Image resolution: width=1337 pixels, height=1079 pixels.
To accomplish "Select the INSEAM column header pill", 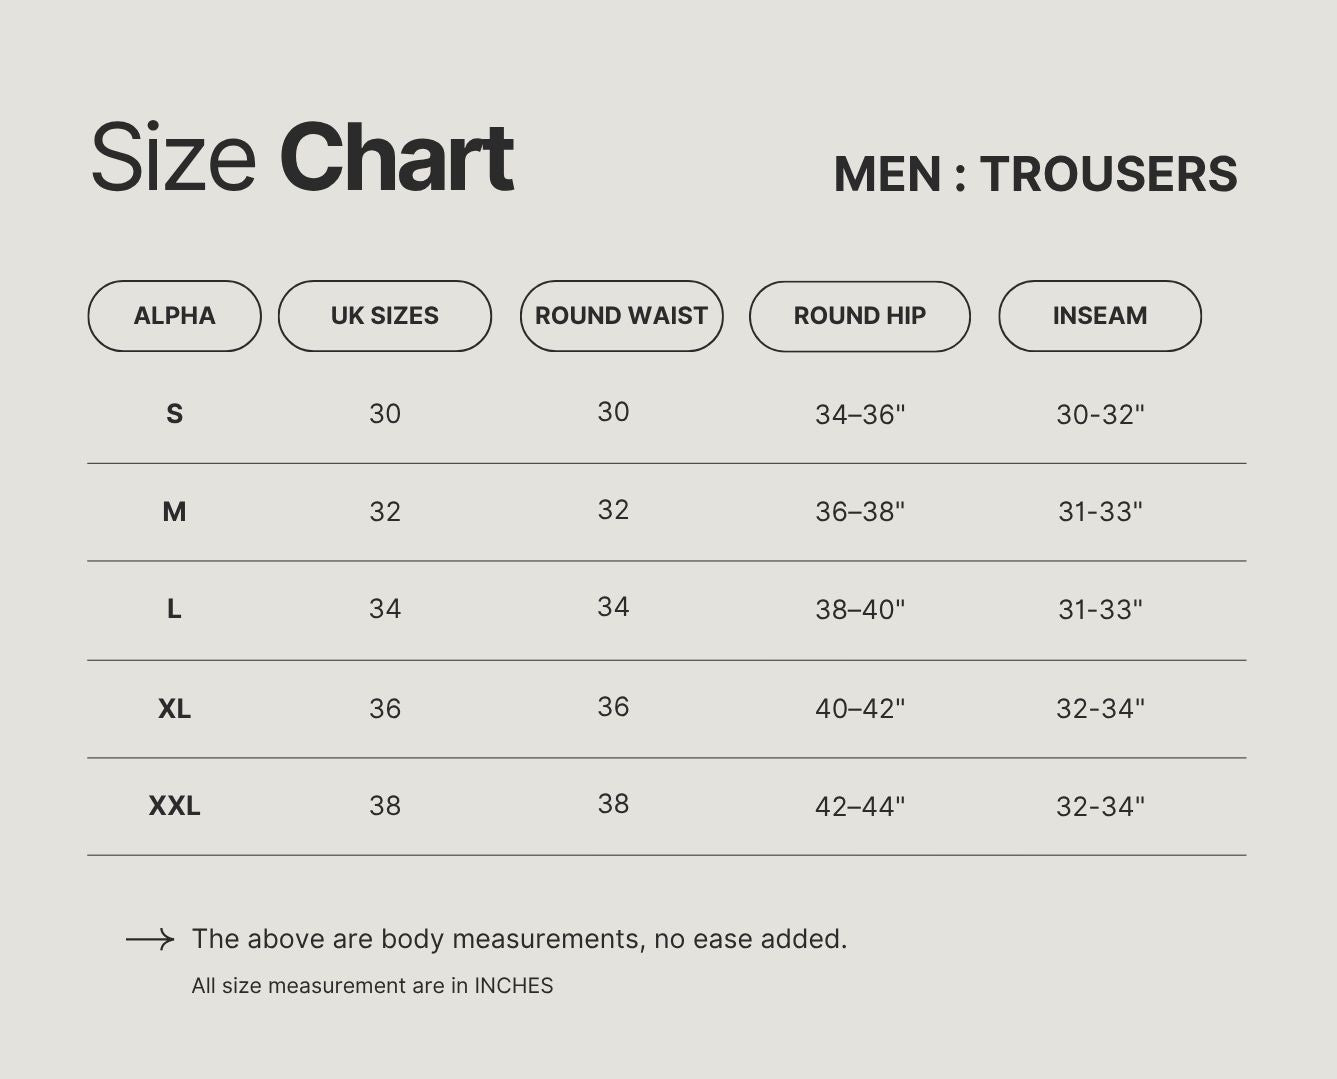I will pyautogui.click(x=1100, y=316).
